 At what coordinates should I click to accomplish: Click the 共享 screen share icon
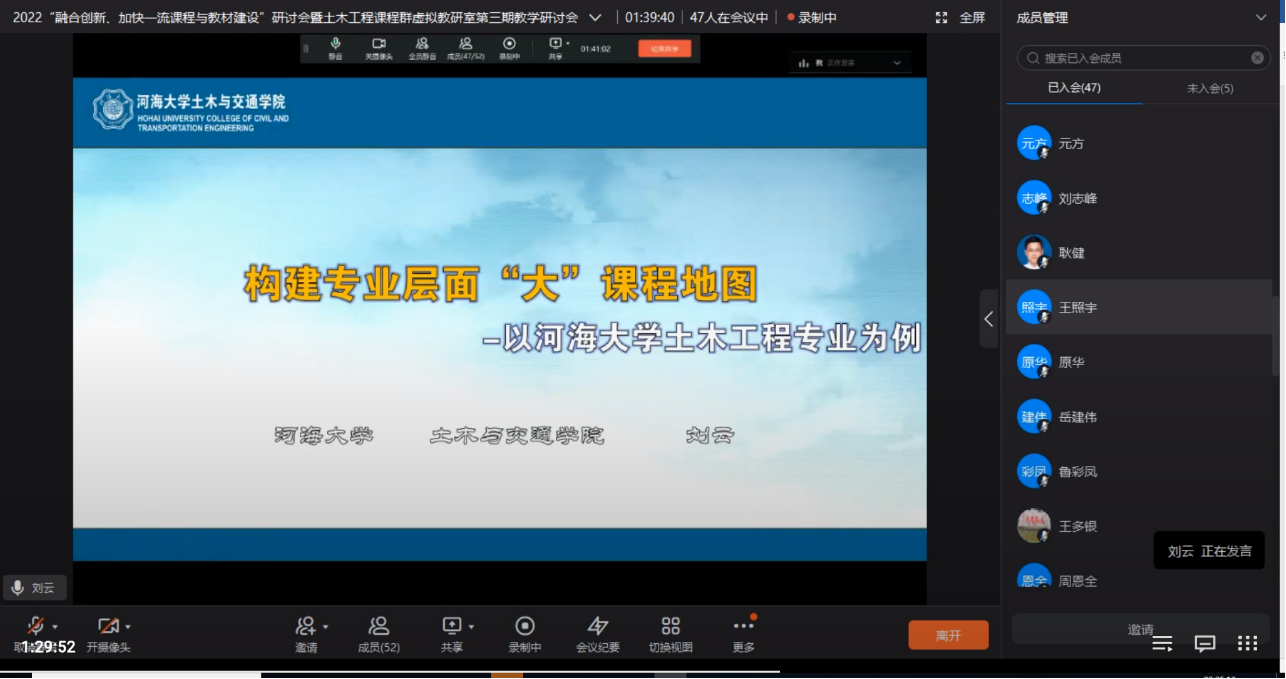tap(451, 627)
